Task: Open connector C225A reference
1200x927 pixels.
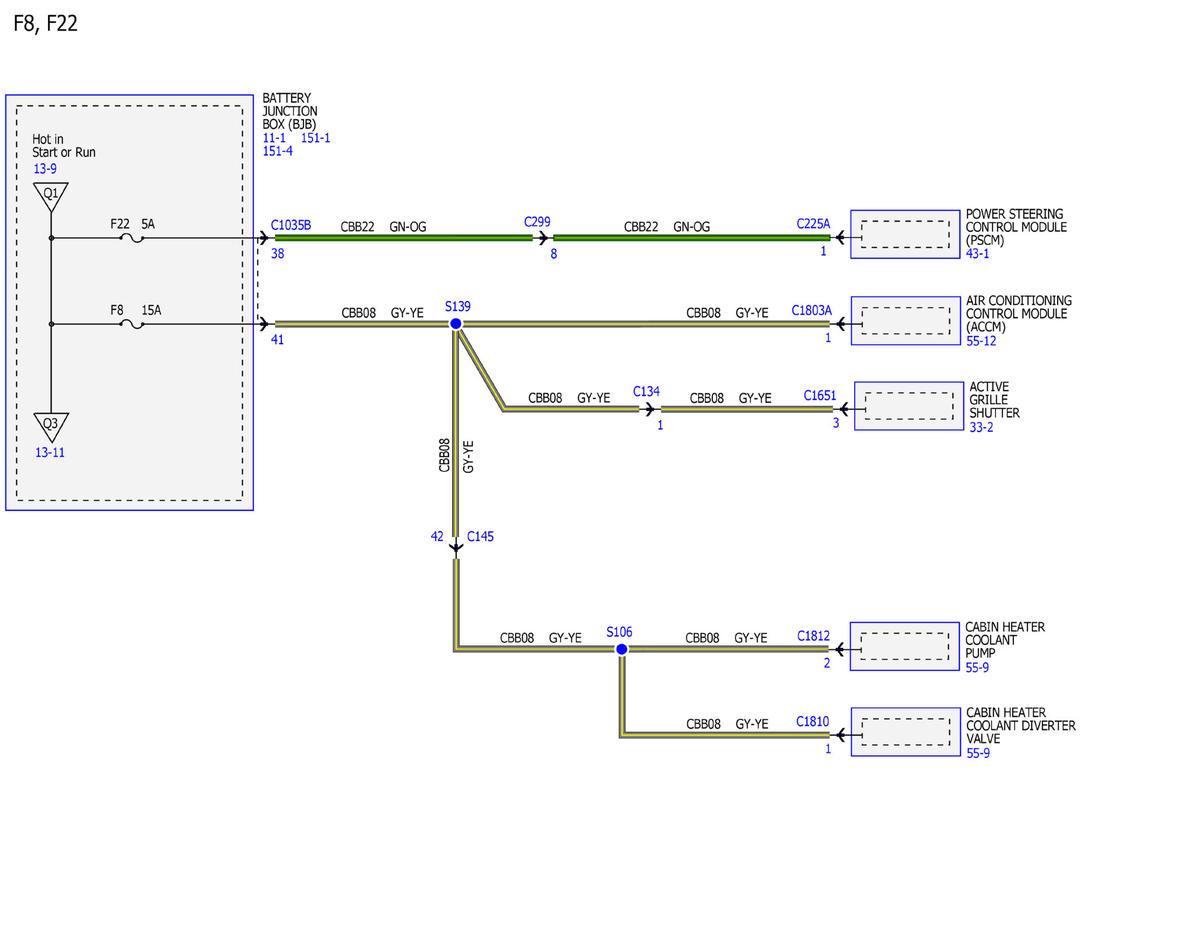Action: pos(813,225)
